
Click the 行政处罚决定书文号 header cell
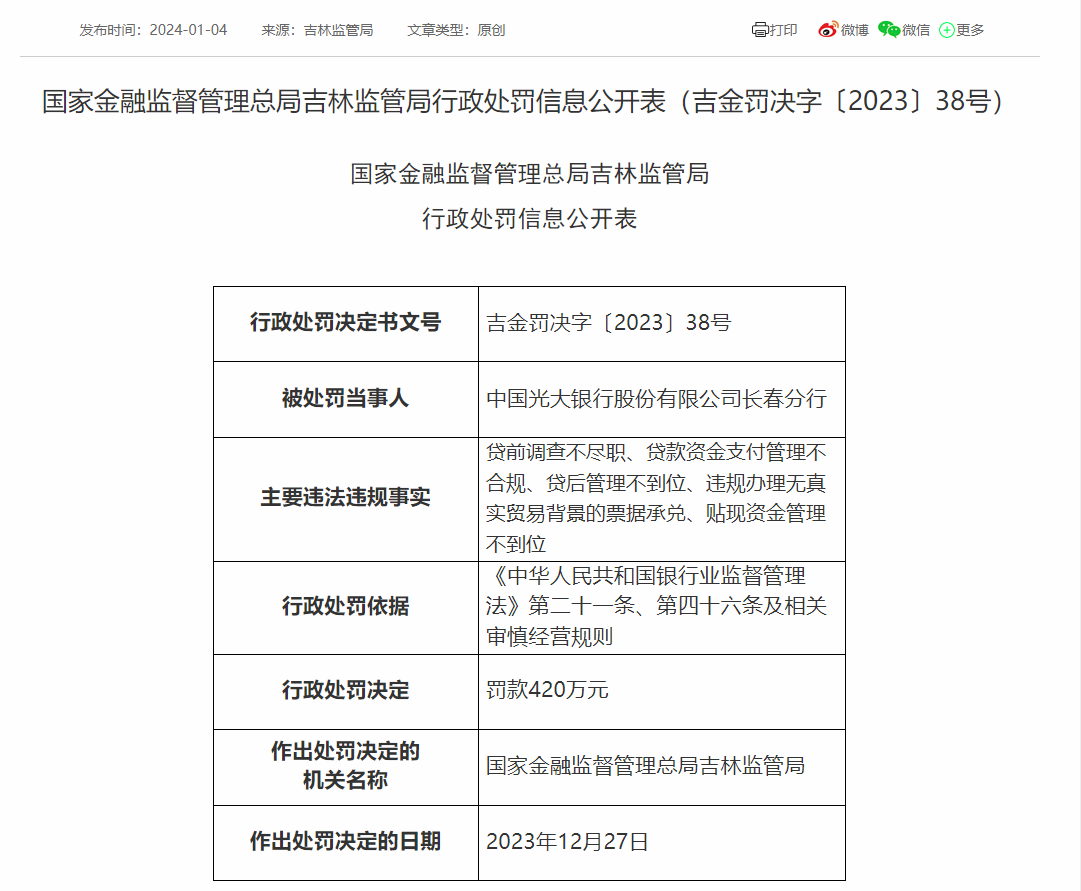click(x=346, y=323)
